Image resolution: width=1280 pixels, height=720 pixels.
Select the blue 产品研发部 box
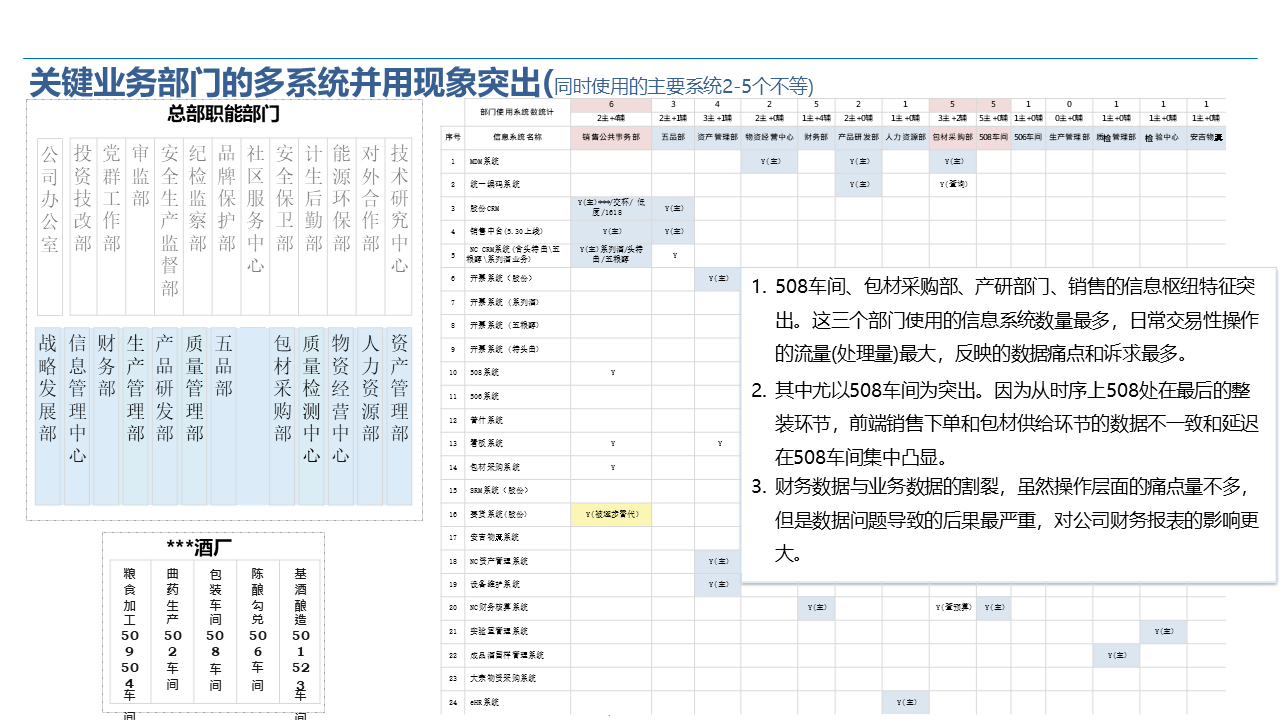click(x=165, y=415)
